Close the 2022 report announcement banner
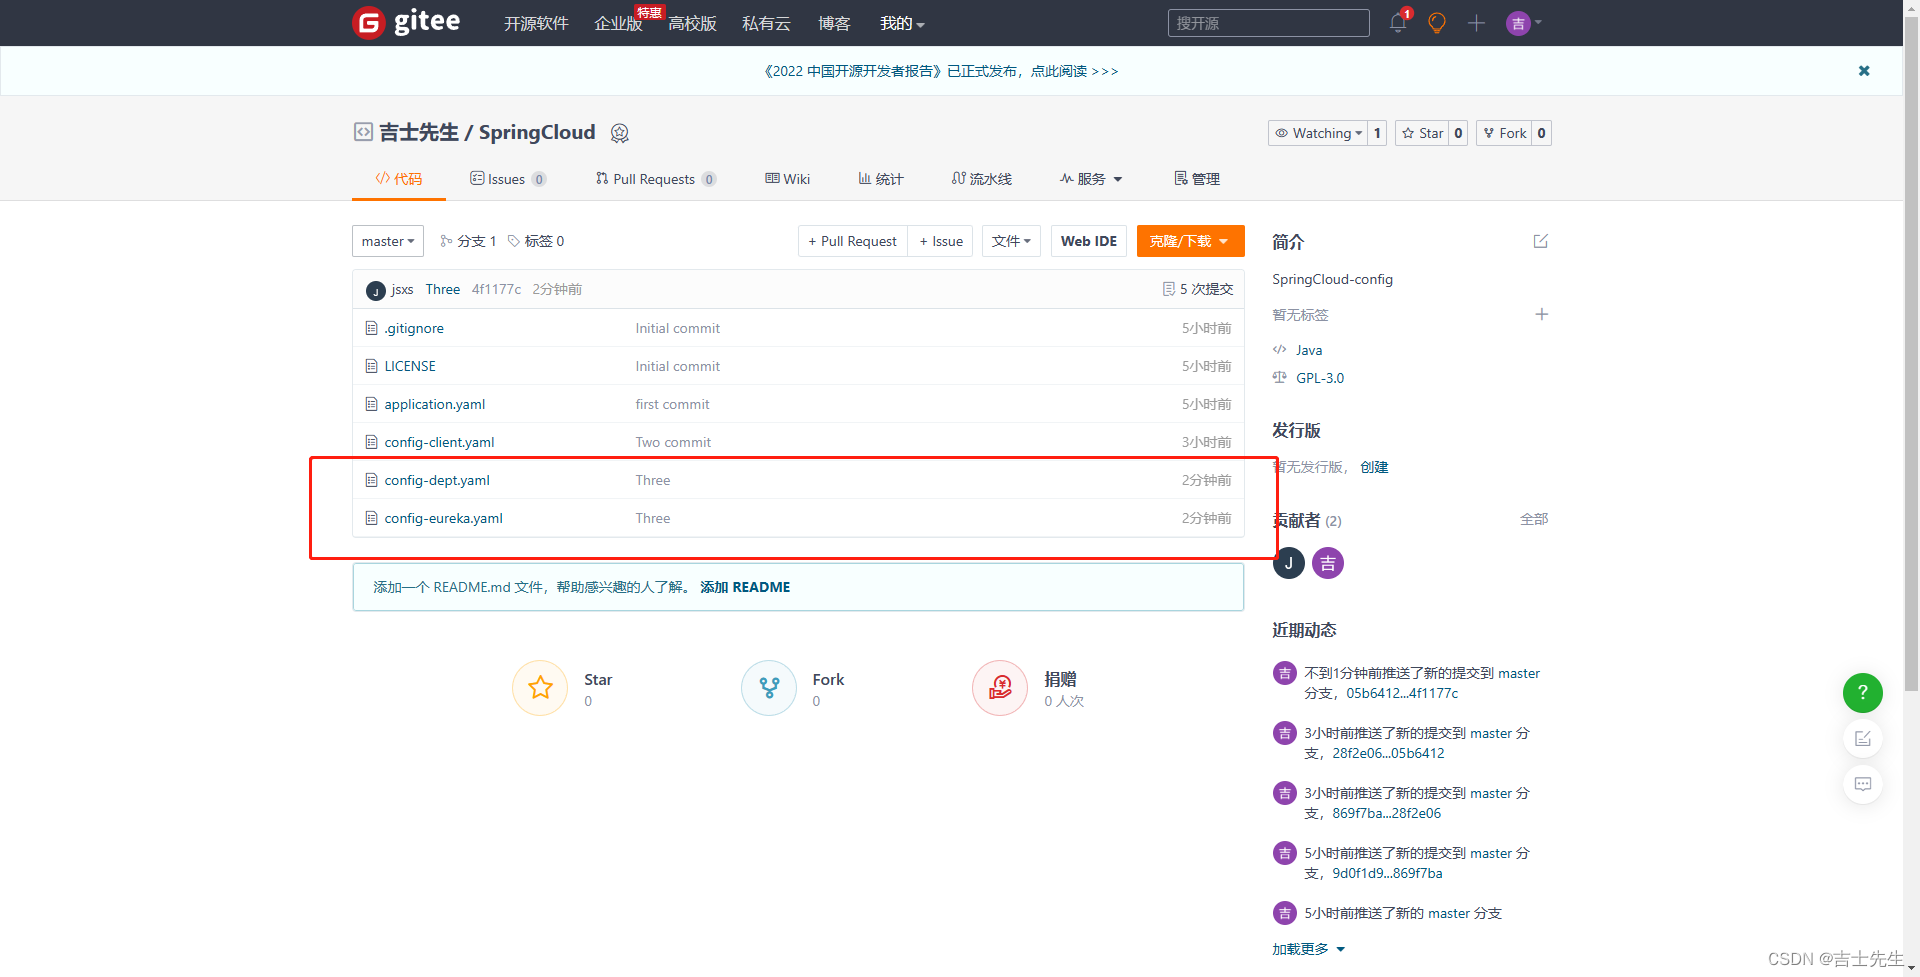This screenshot has height=977, width=1920. tap(1864, 71)
